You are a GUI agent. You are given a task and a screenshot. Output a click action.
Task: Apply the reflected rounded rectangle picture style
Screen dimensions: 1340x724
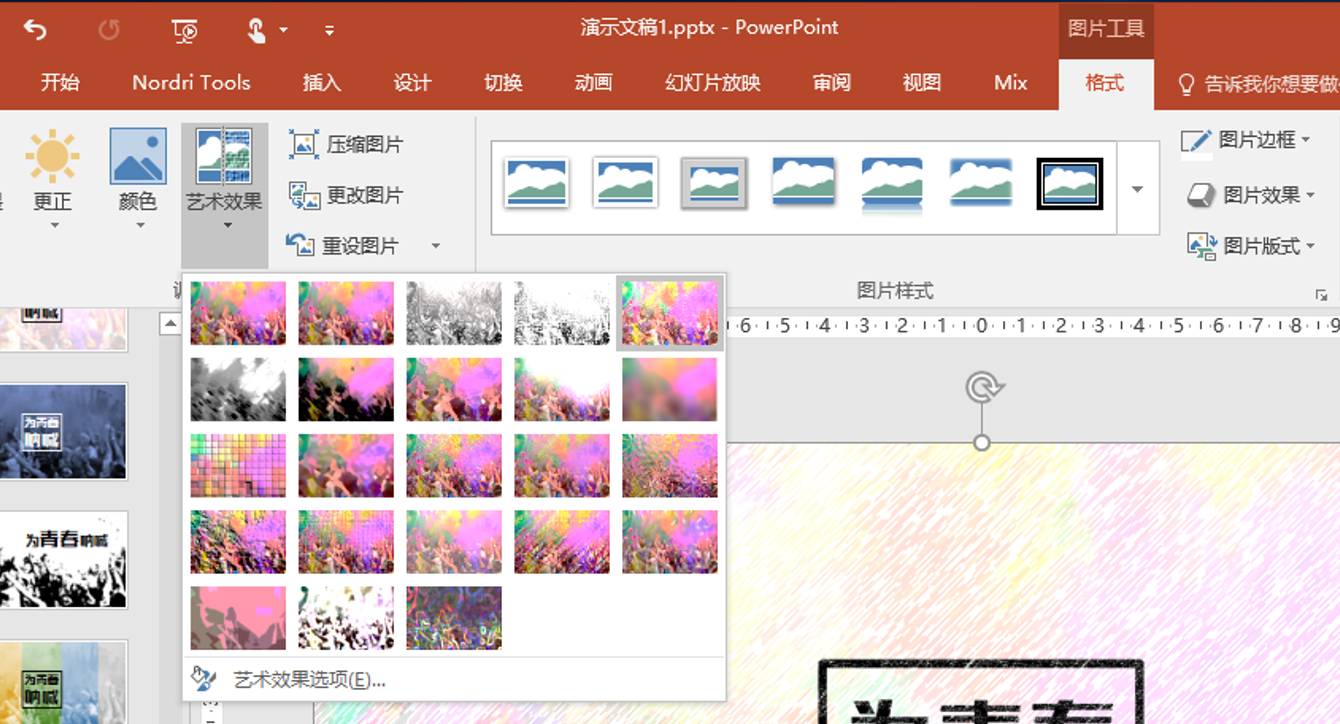[892, 183]
